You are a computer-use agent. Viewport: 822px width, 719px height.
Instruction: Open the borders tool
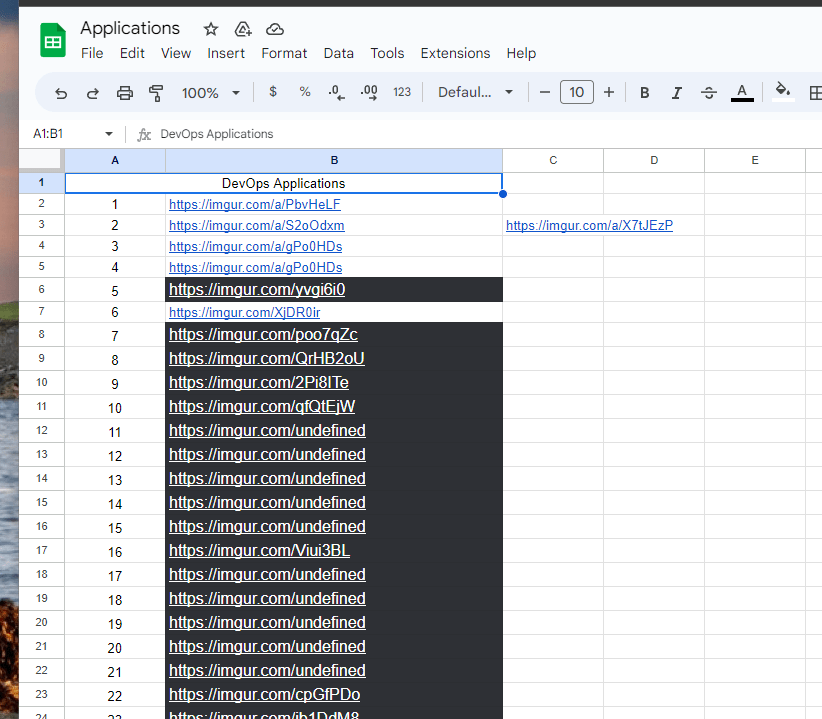(x=815, y=93)
